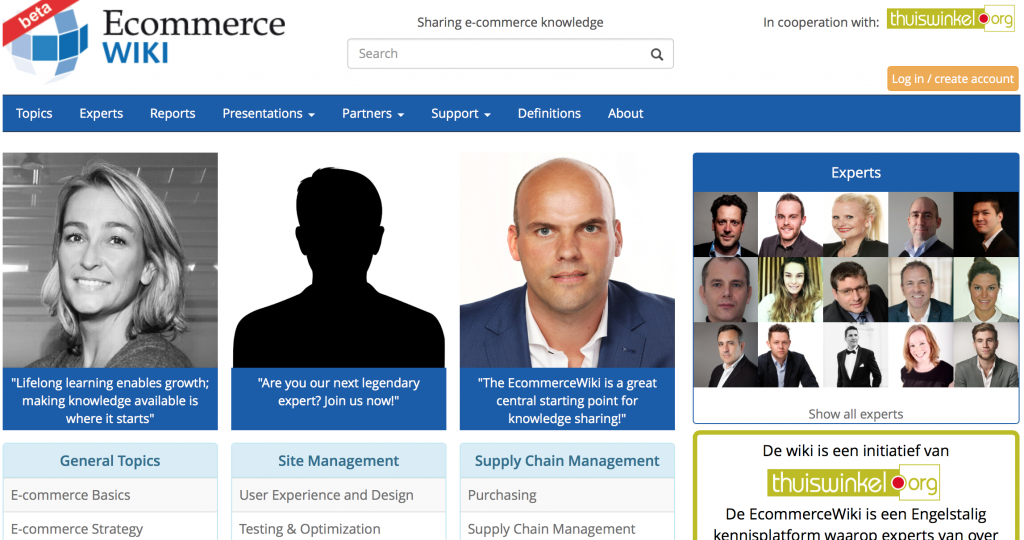
Task: Open the Purchasing topic link
Action: (x=502, y=495)
